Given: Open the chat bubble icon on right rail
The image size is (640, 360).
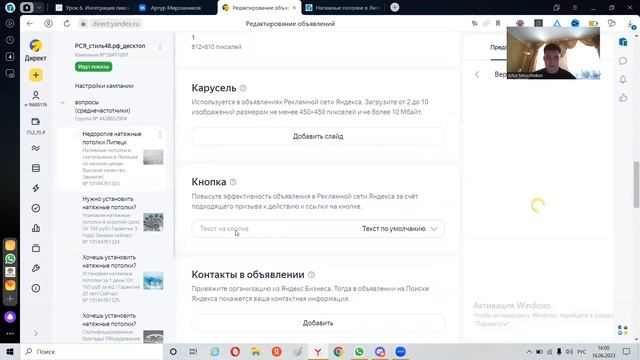Looking at the screenshot, I should click(x=623, y=61).
